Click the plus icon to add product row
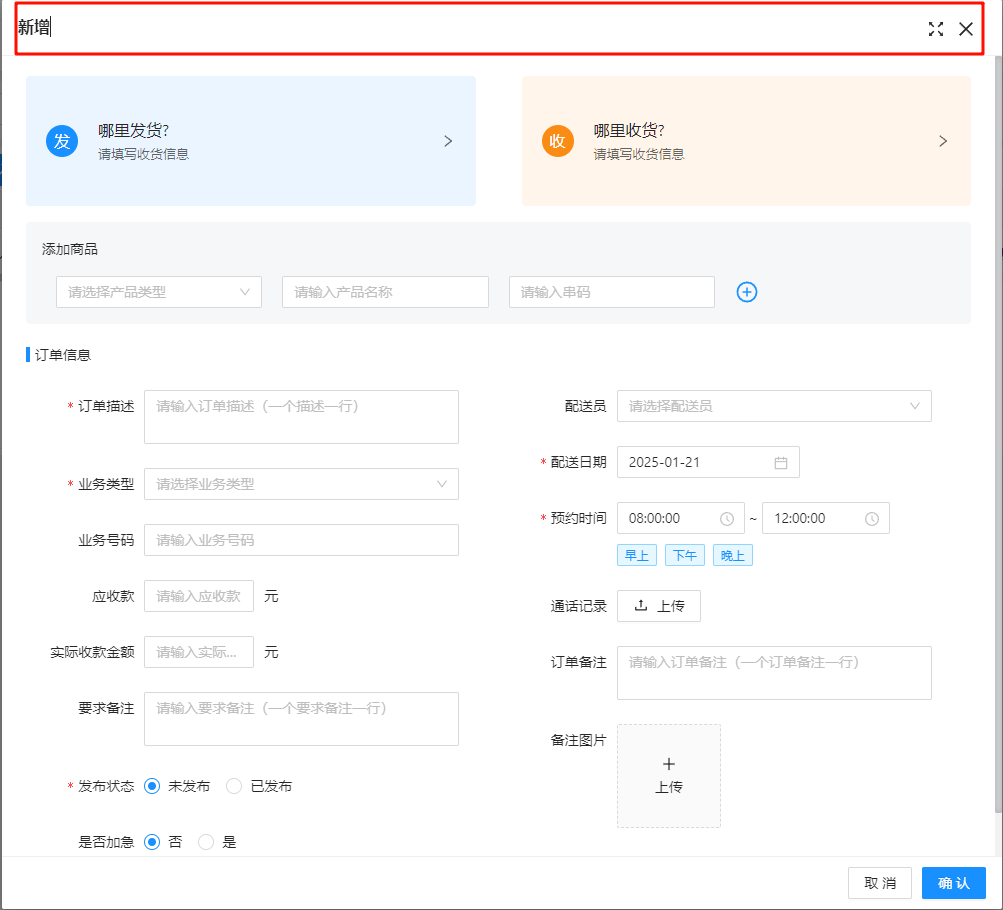This screenshot has height=910, width=1003. click(x=746, y=292)
